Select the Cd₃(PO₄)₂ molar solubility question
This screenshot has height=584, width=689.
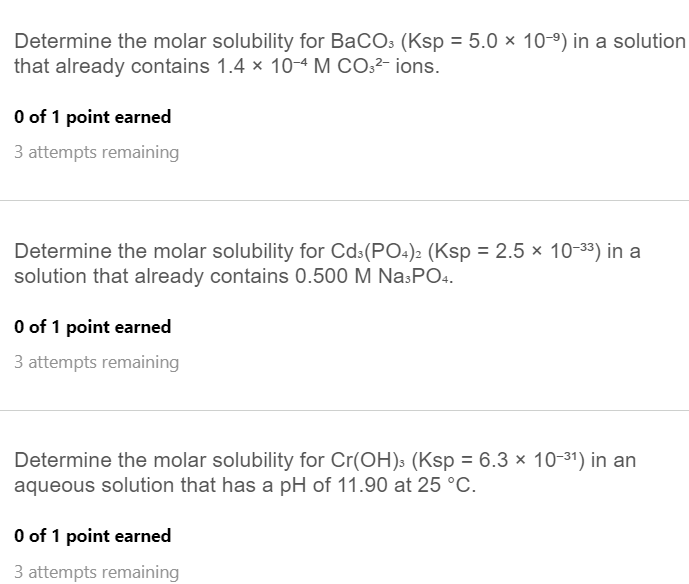coord(327,264)
